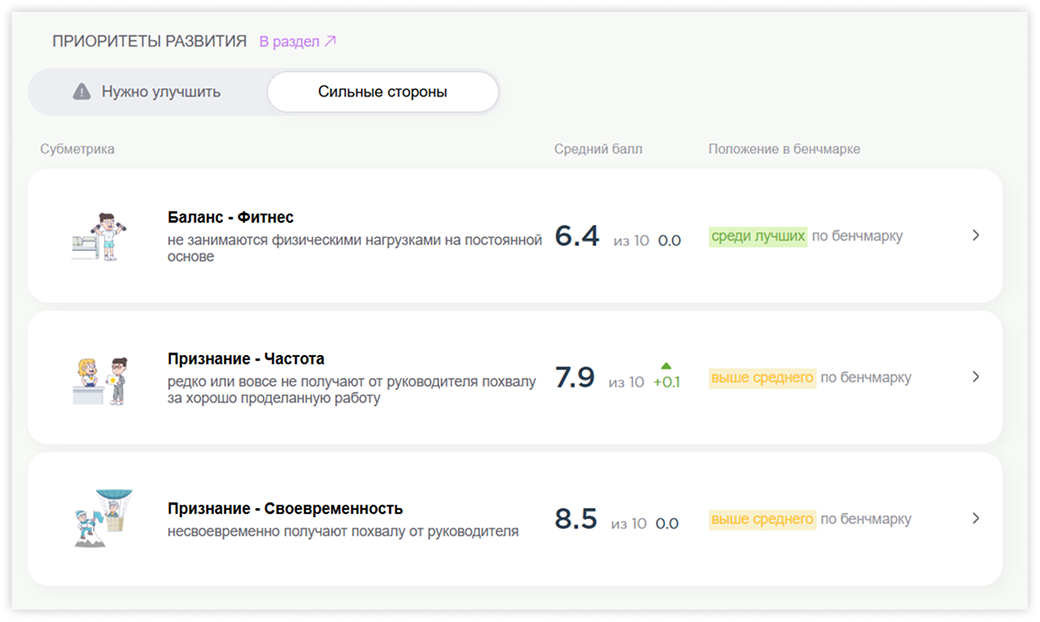Click the Признание - Своевременность balloon illustration
Viewport: 1040px width, 622px height.
coord(100,518)
